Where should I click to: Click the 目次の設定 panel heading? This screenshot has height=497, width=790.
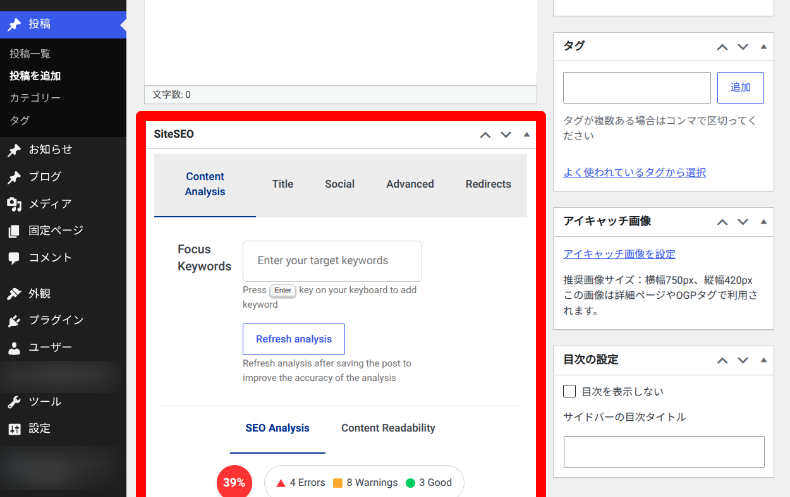[x=590, y=359]
